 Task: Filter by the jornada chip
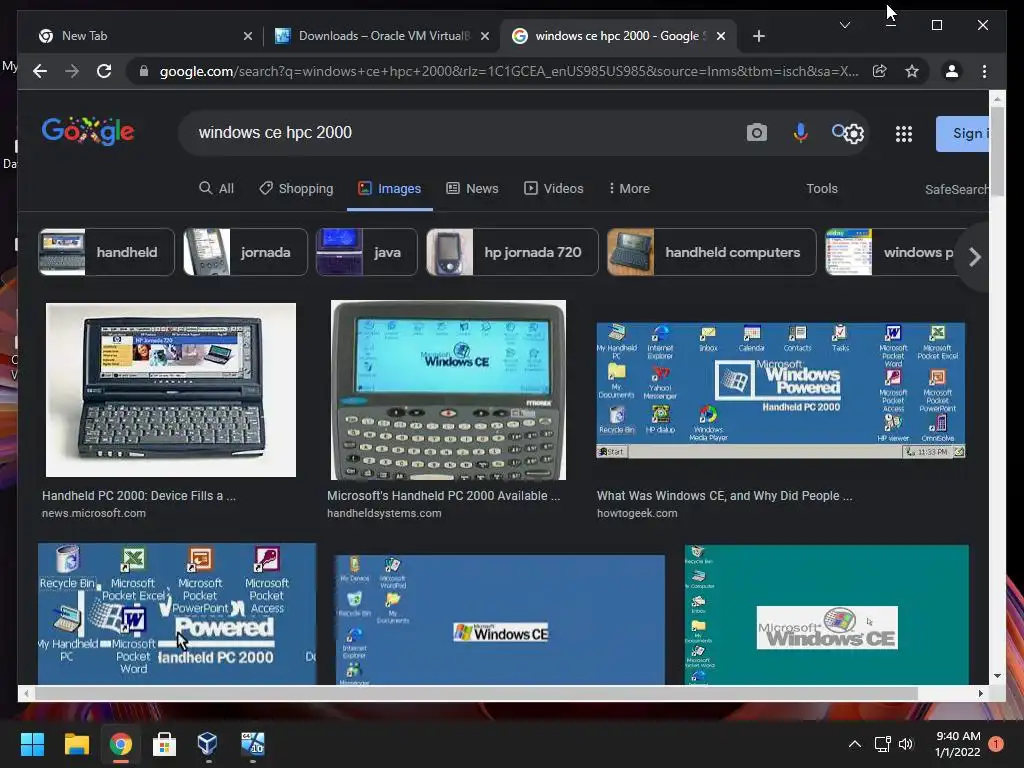(245, 252)
